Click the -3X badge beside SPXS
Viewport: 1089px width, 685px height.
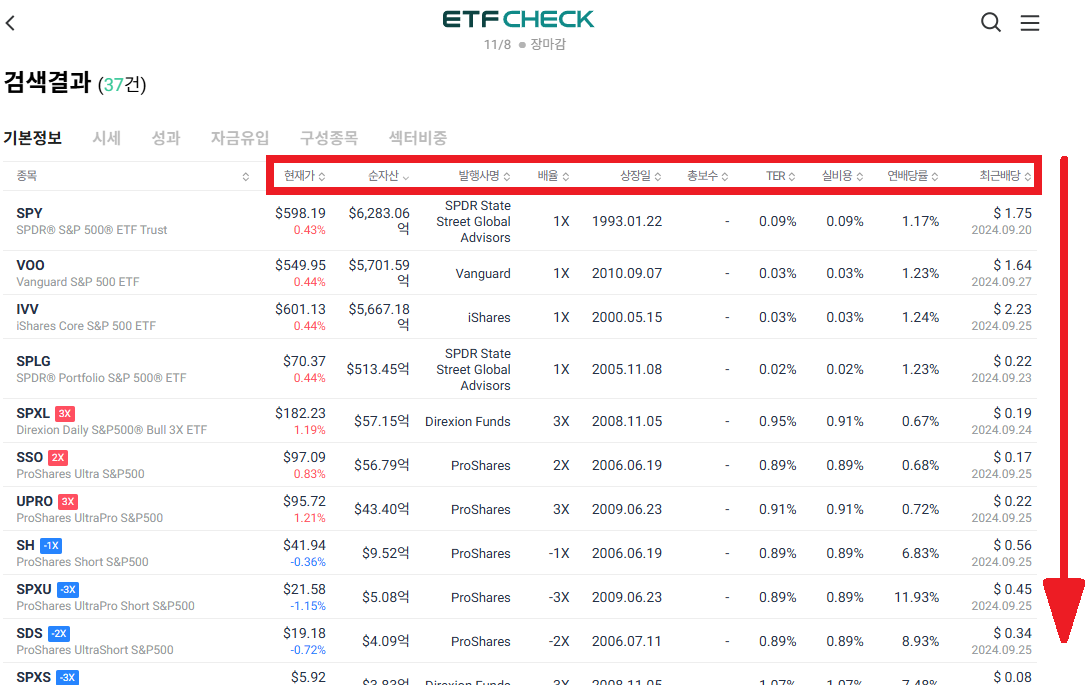point(67,677)
